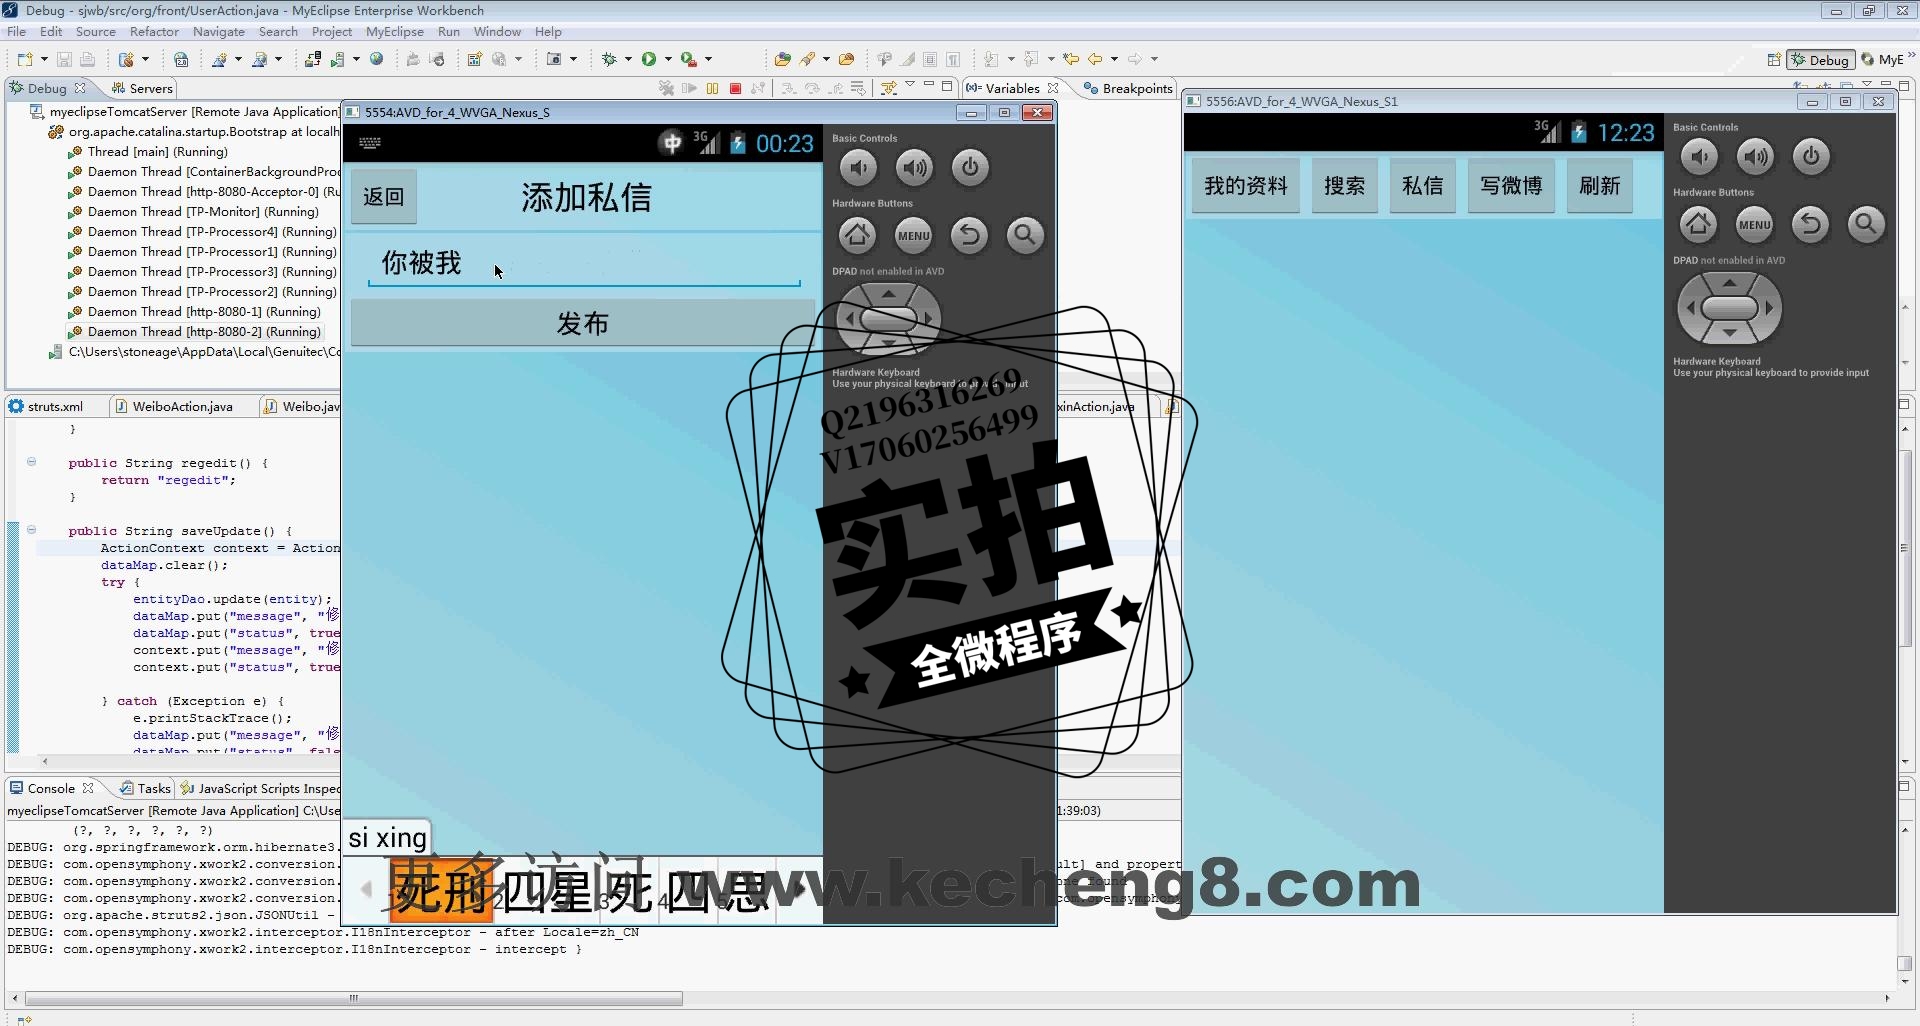The height and width of the screenshot is (1026, 1920).
Task: Click 发布 button in emulator 5554
Action: point(582,324)
